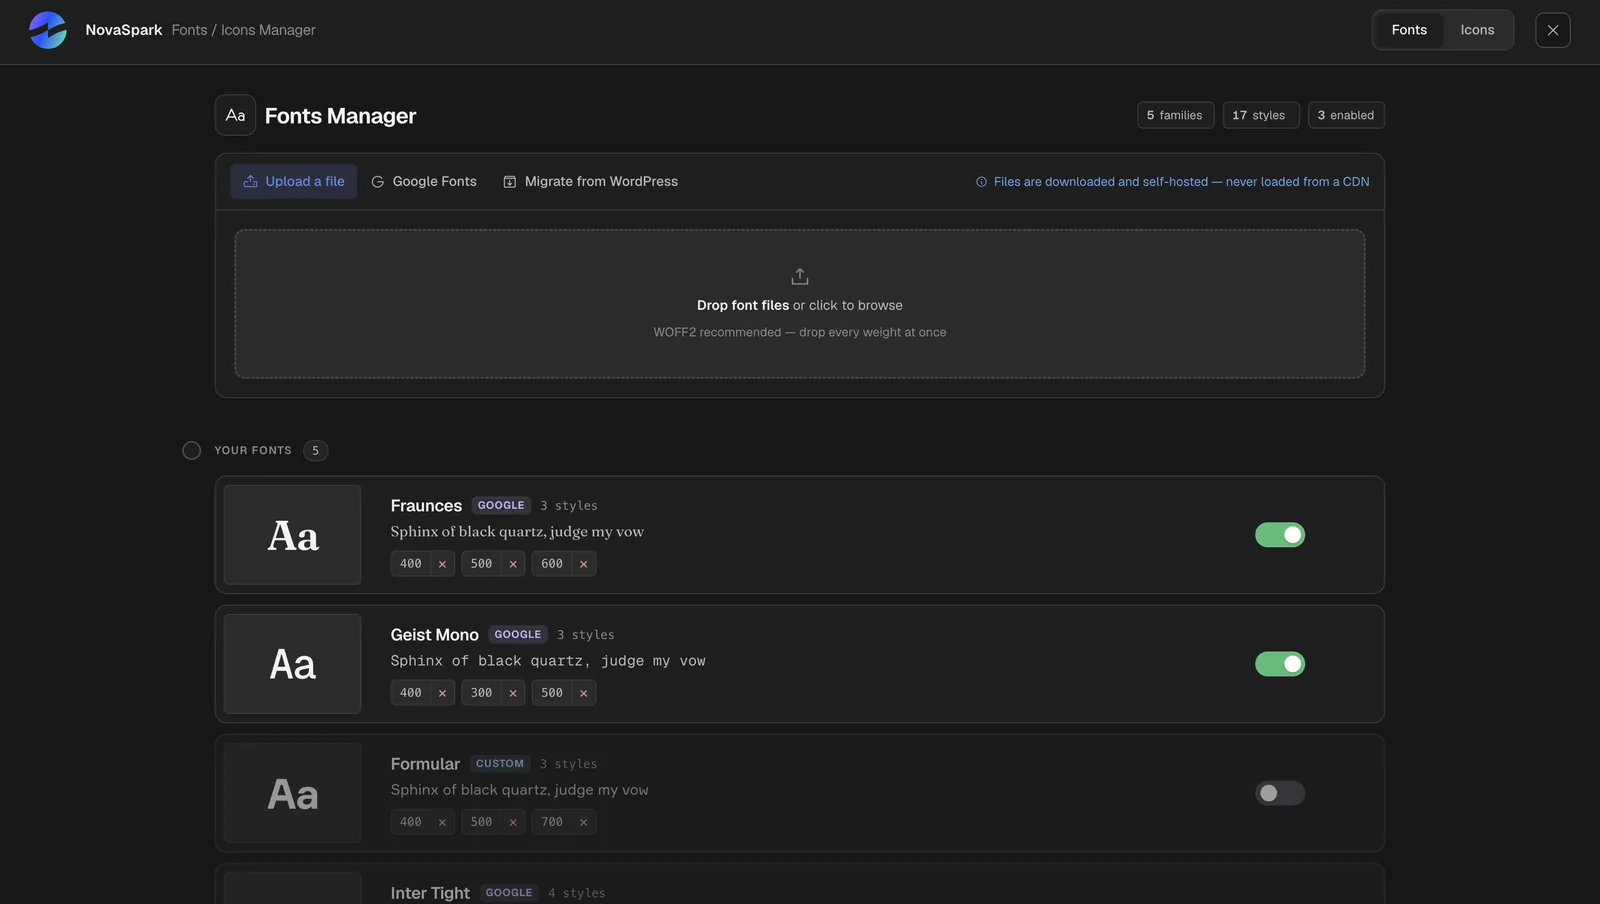Remove the 500 weight from Geist Mono
This screenshot has width=1600, height=904.
coord(584,693)
